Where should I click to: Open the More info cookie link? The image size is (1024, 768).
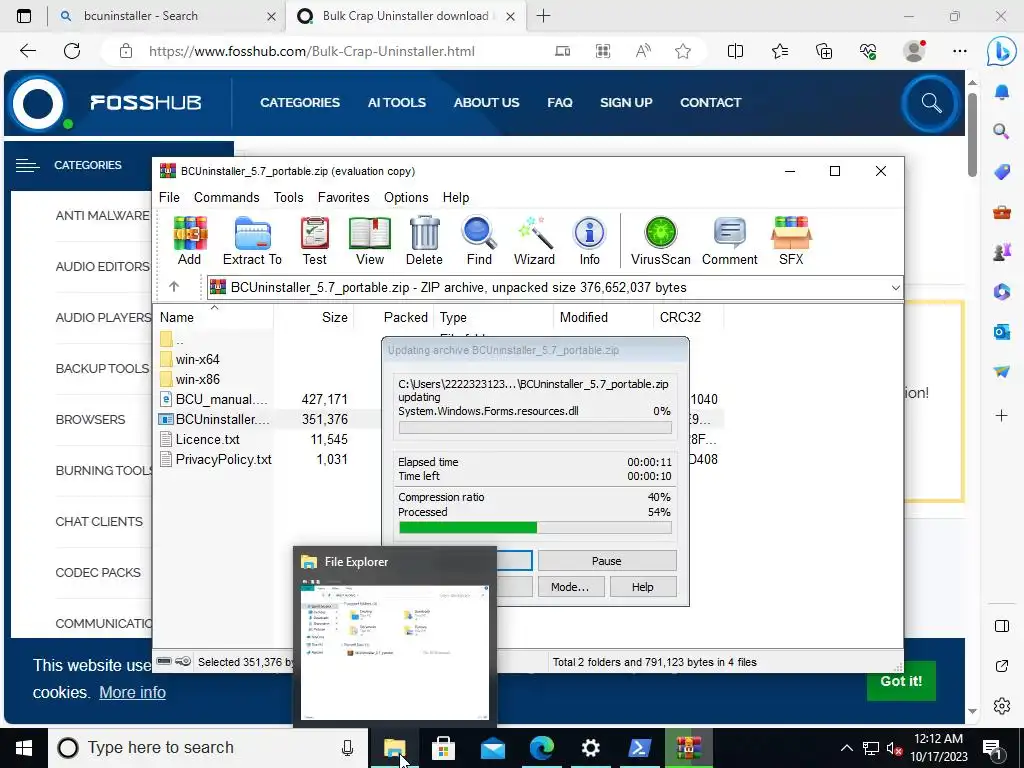point(133,692)
